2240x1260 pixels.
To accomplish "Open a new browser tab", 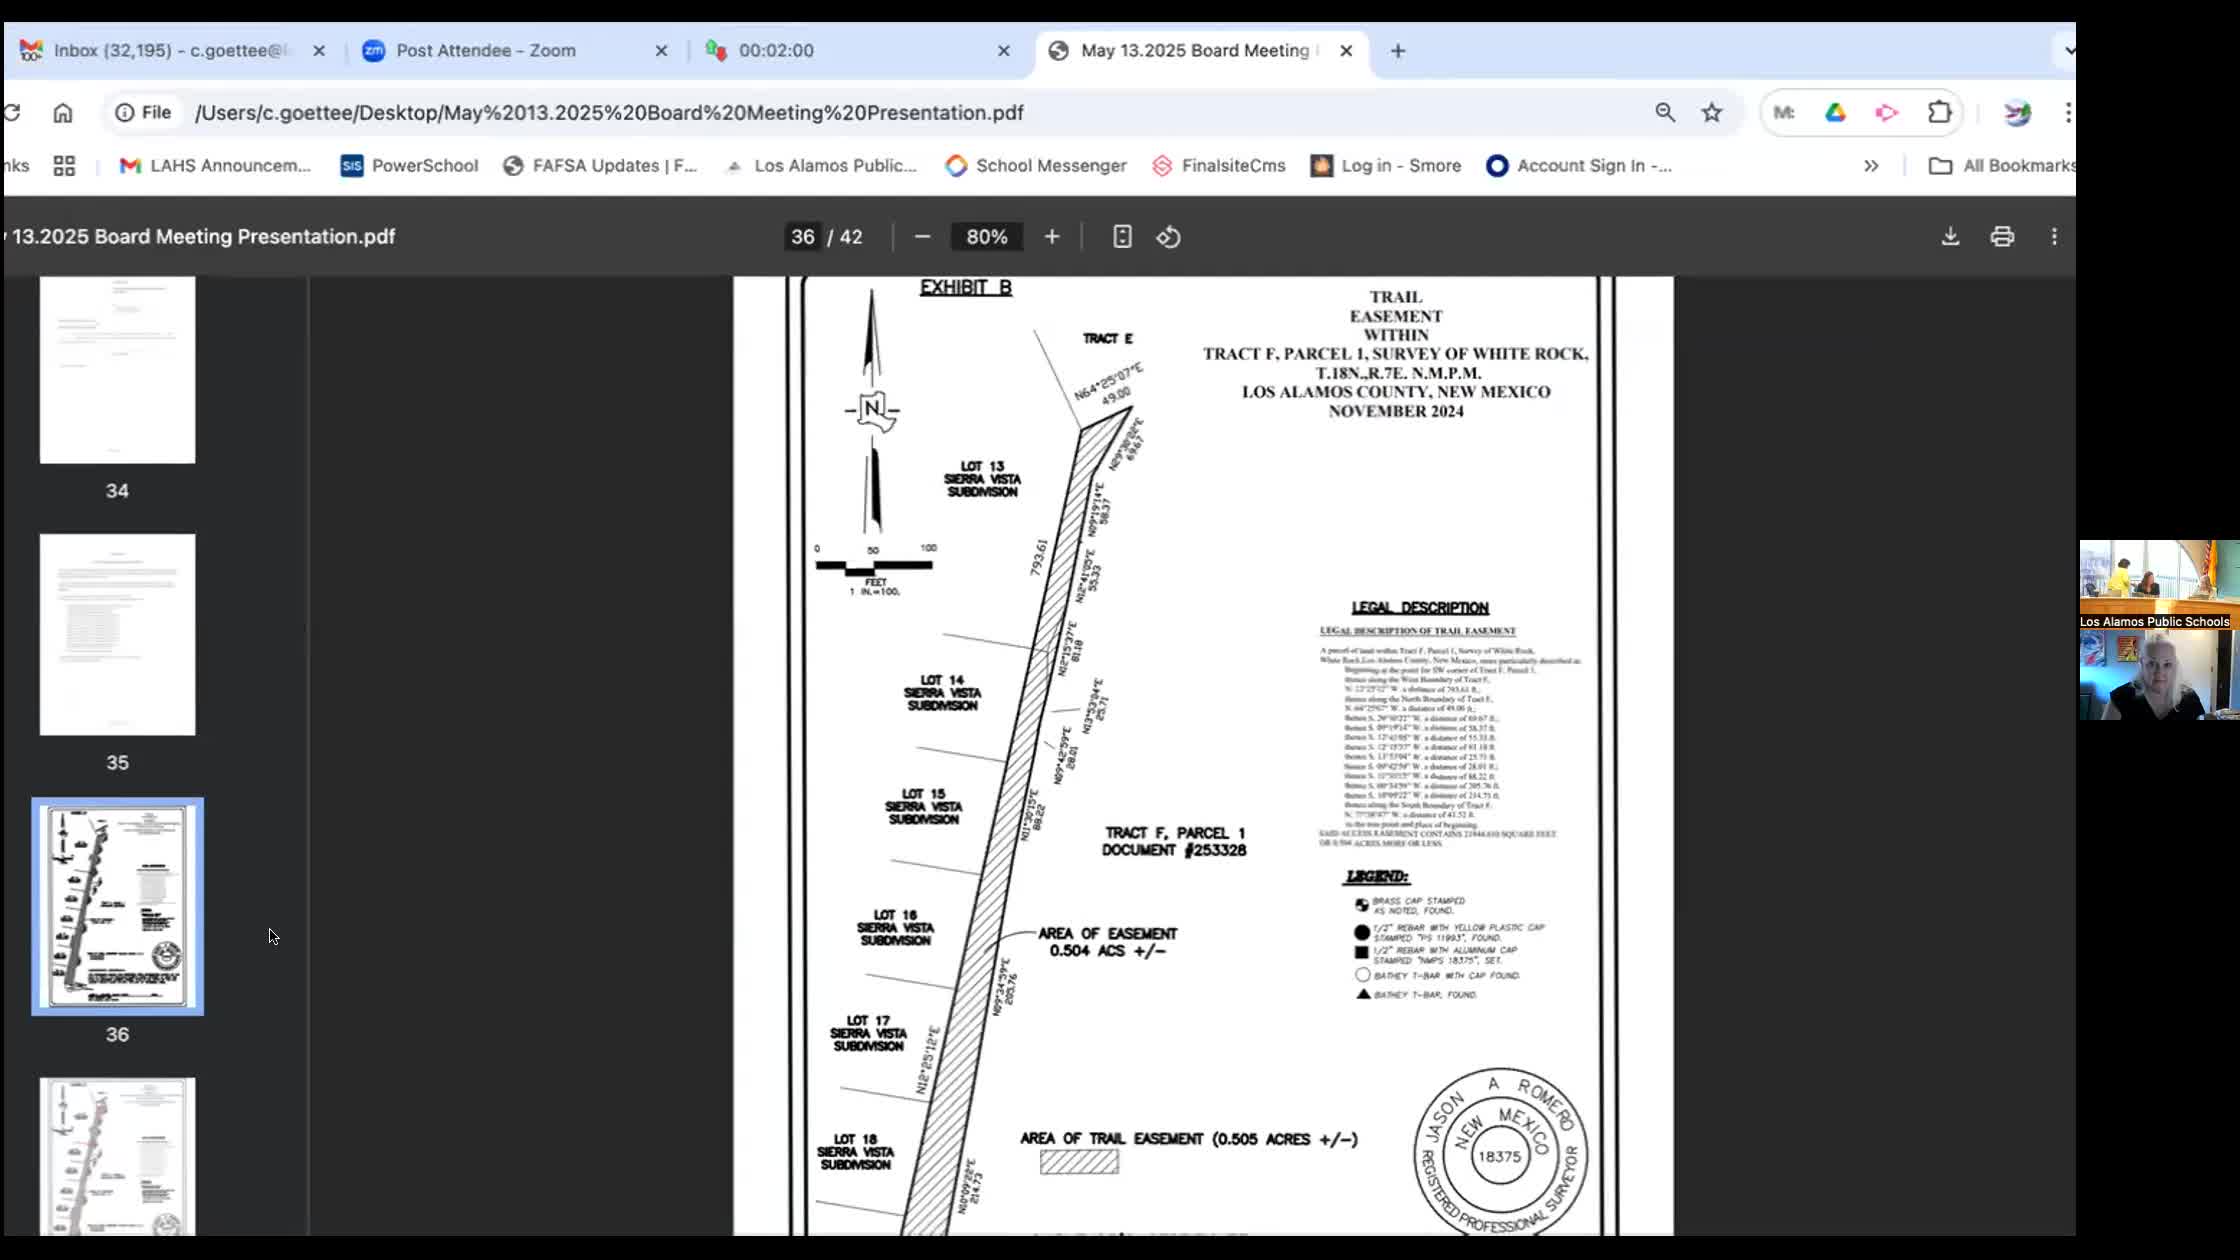I will point(1398,50).
